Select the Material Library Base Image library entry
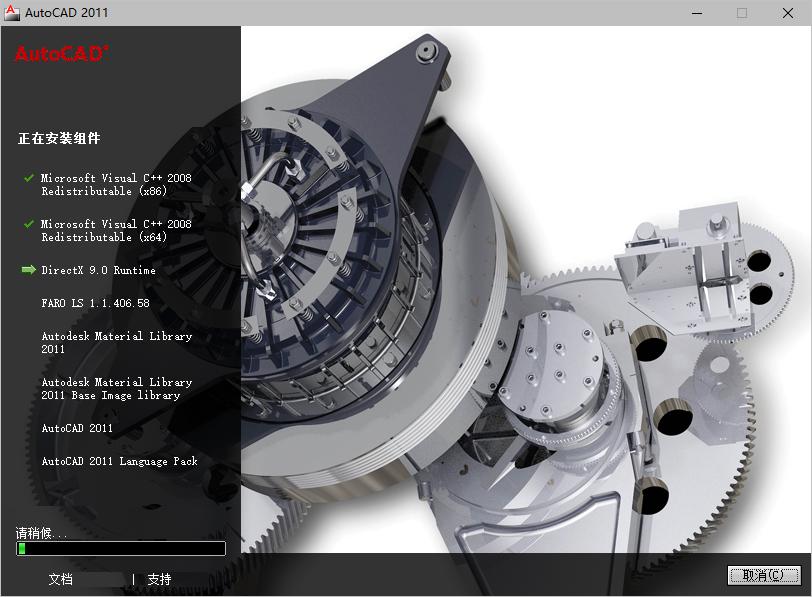The image size is (812, 597). [117, 388]
